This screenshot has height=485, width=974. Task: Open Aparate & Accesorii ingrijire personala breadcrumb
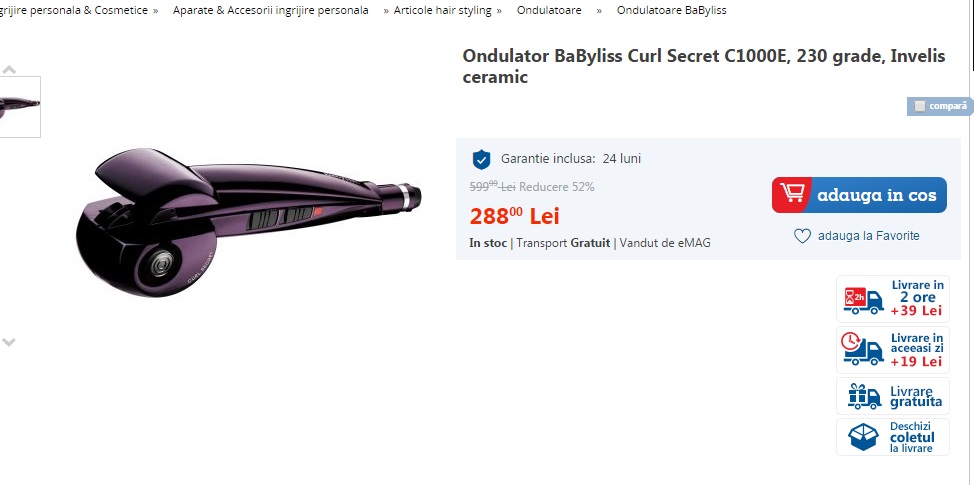tap(270, 11)
